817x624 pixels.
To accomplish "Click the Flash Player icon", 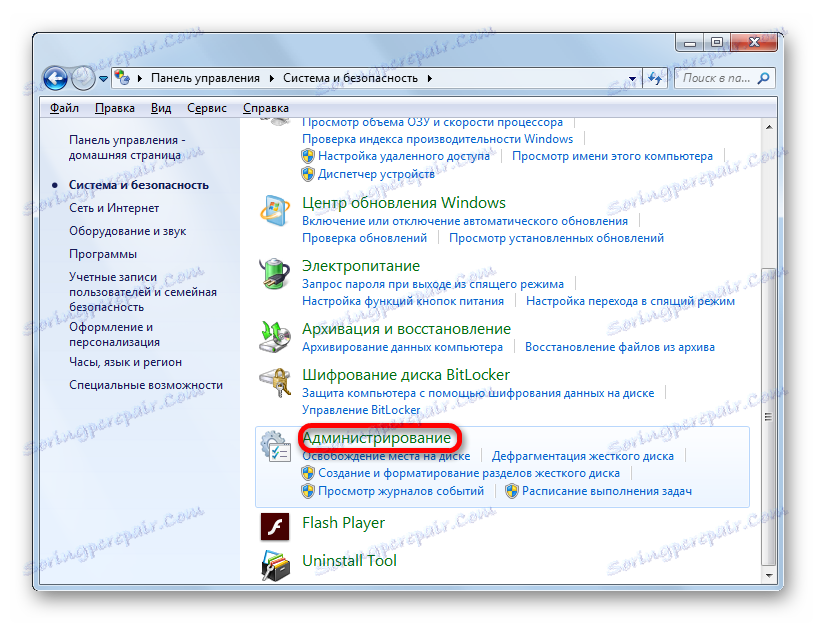I will point(275,527).
